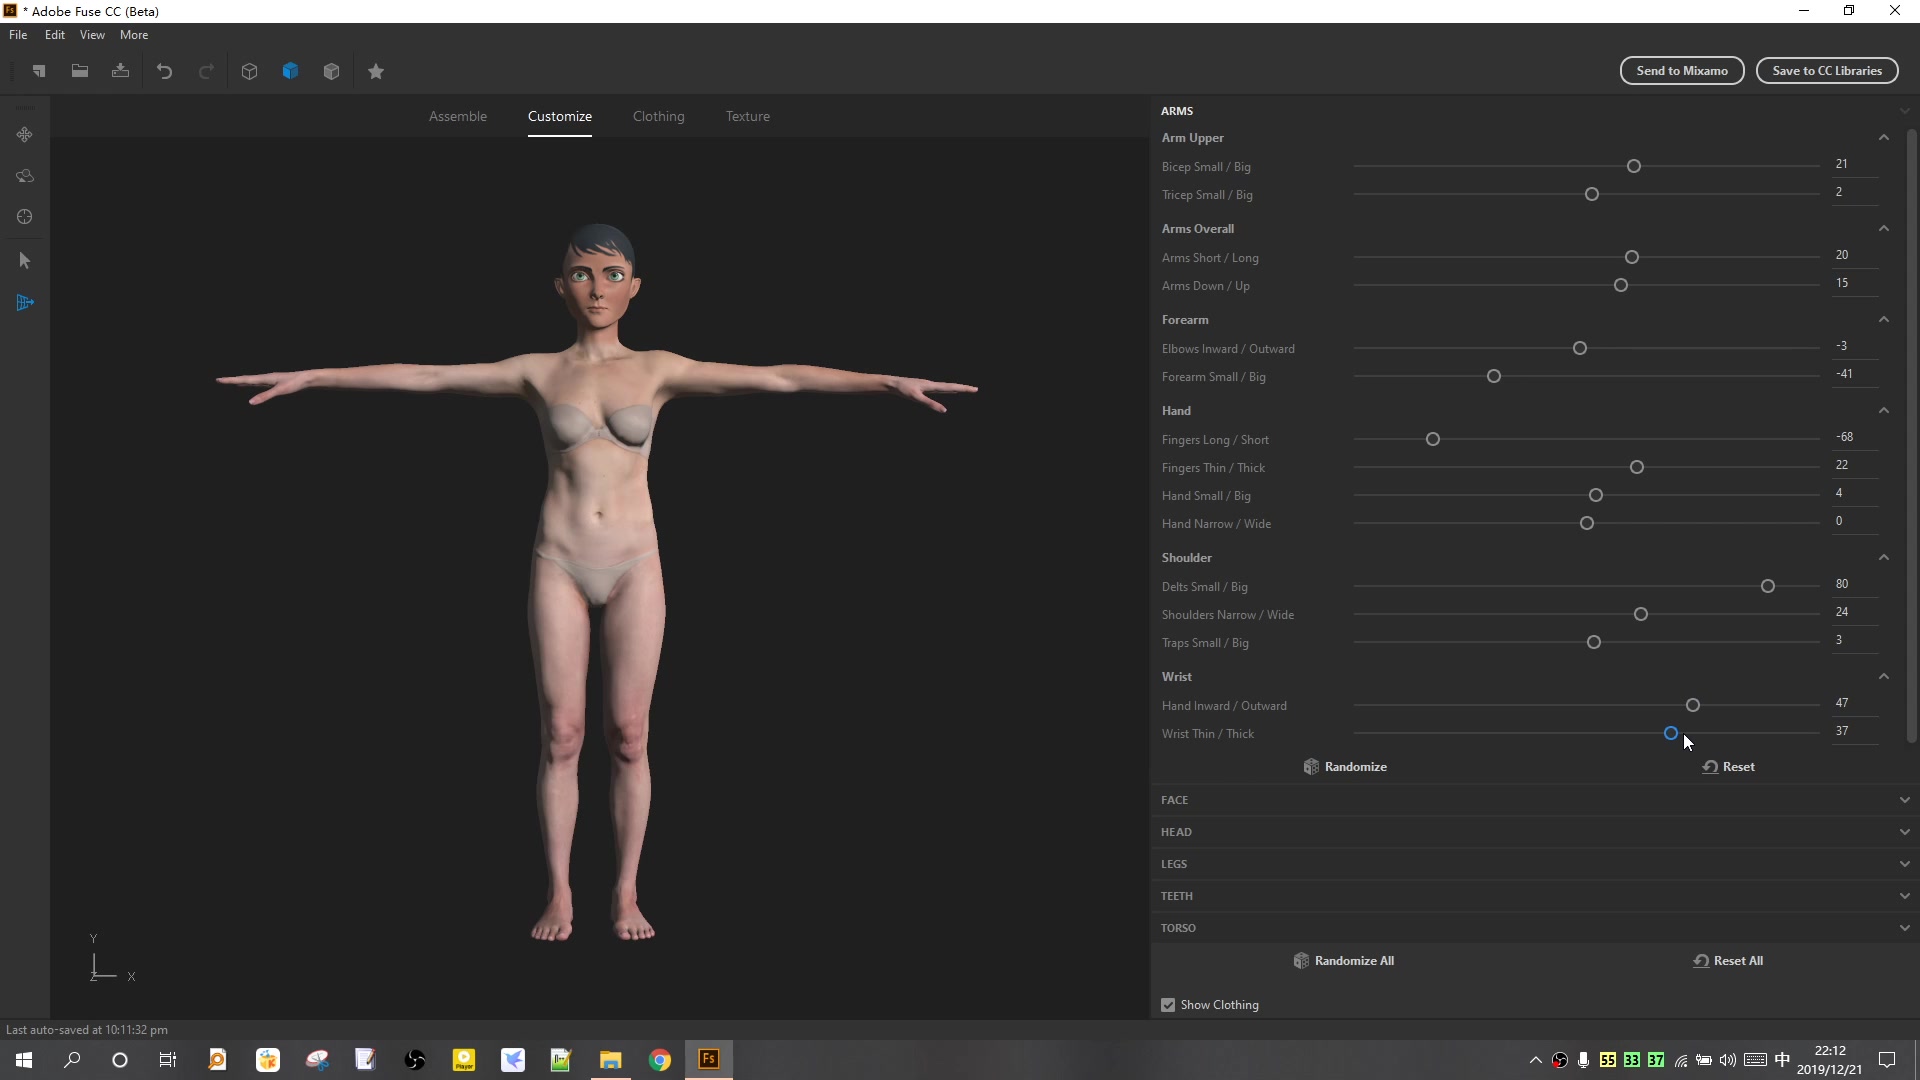
Task: Select the move/transform tool icon
Action: tap(24, 133)
